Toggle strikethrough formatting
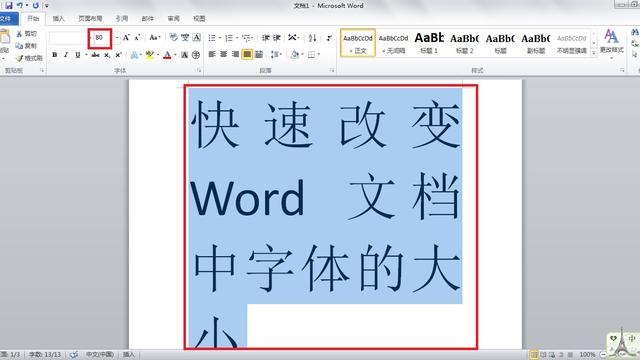 point(96,55)
